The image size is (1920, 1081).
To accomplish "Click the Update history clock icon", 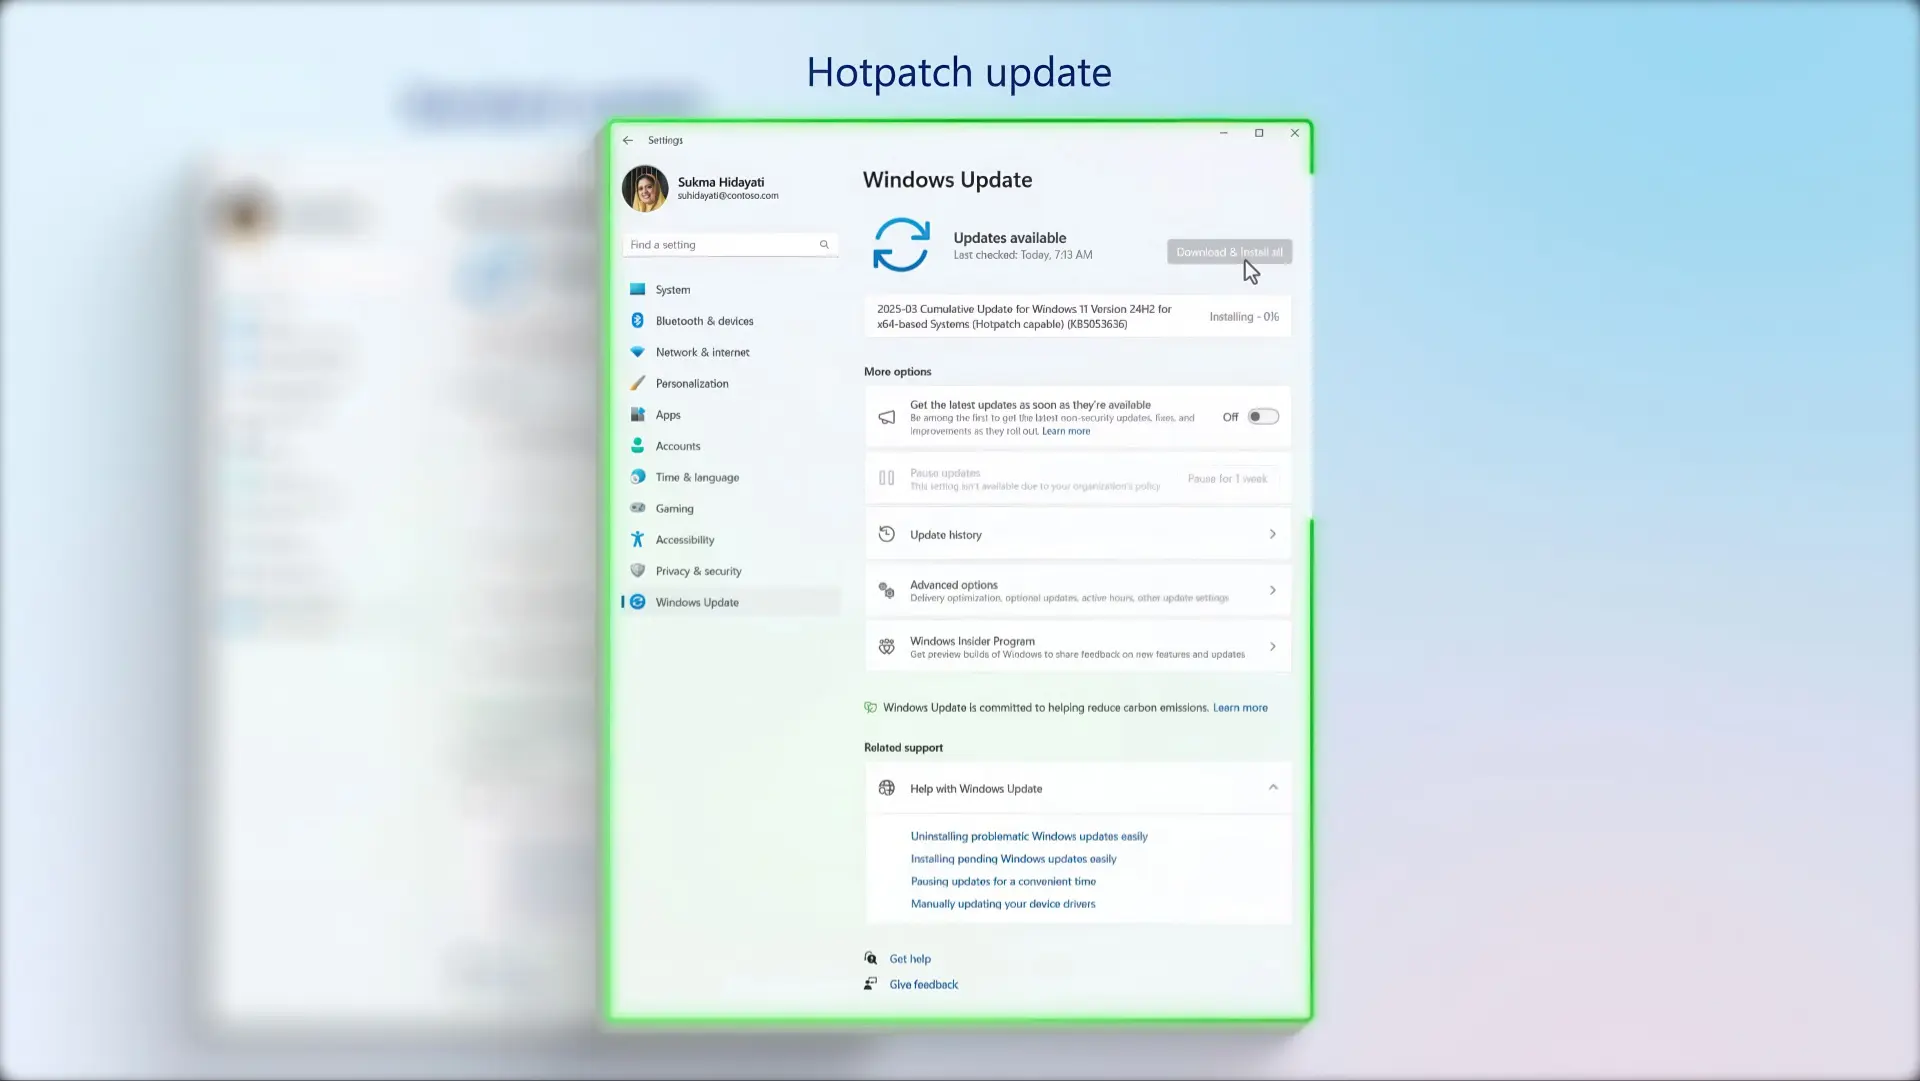I will 887,535.
